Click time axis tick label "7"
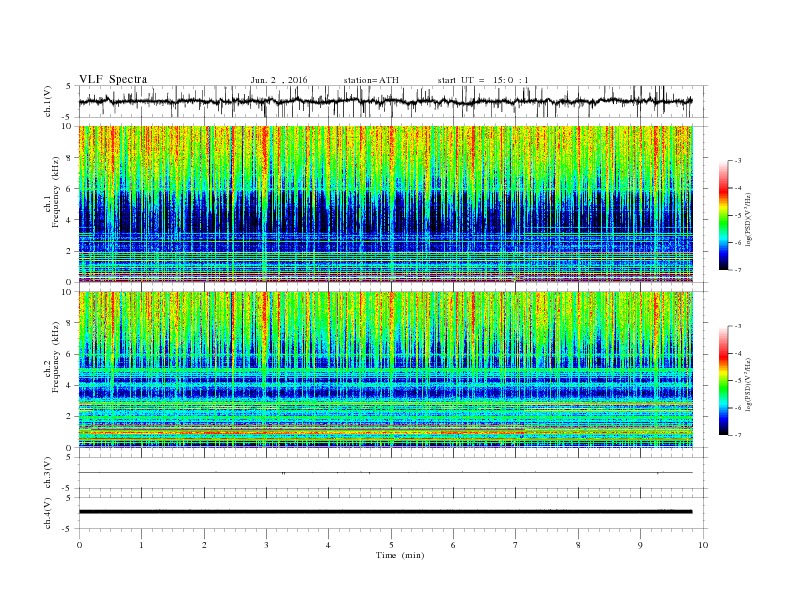Screen dimensions: 792x612 click(x=516, y=545)
